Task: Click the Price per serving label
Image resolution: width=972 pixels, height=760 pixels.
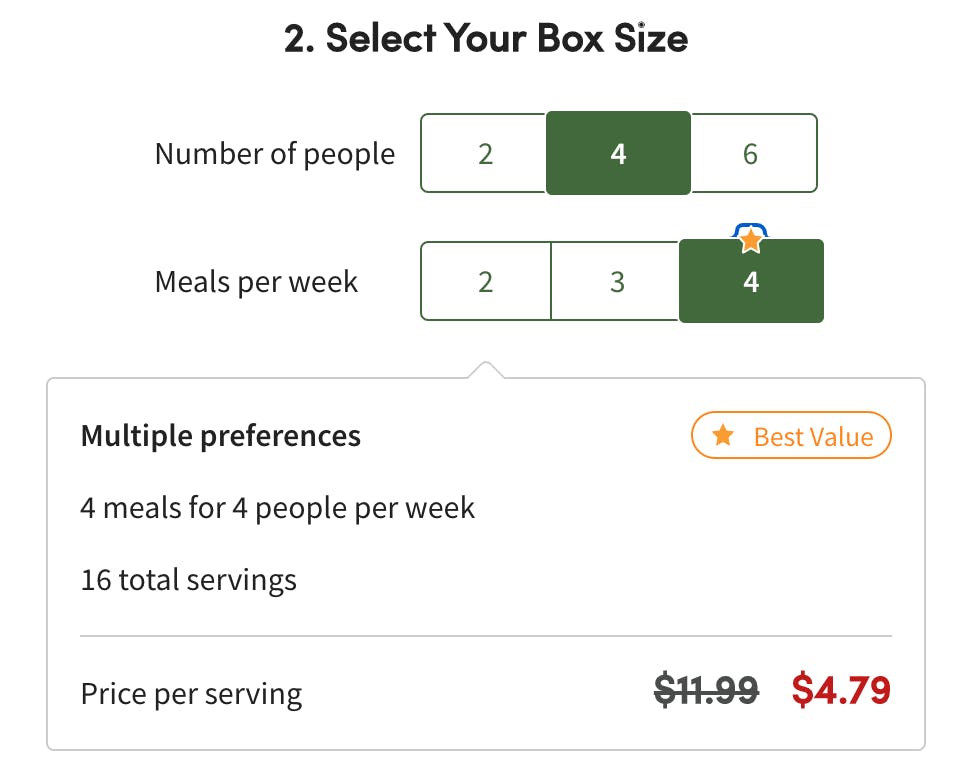Action: 192,694
